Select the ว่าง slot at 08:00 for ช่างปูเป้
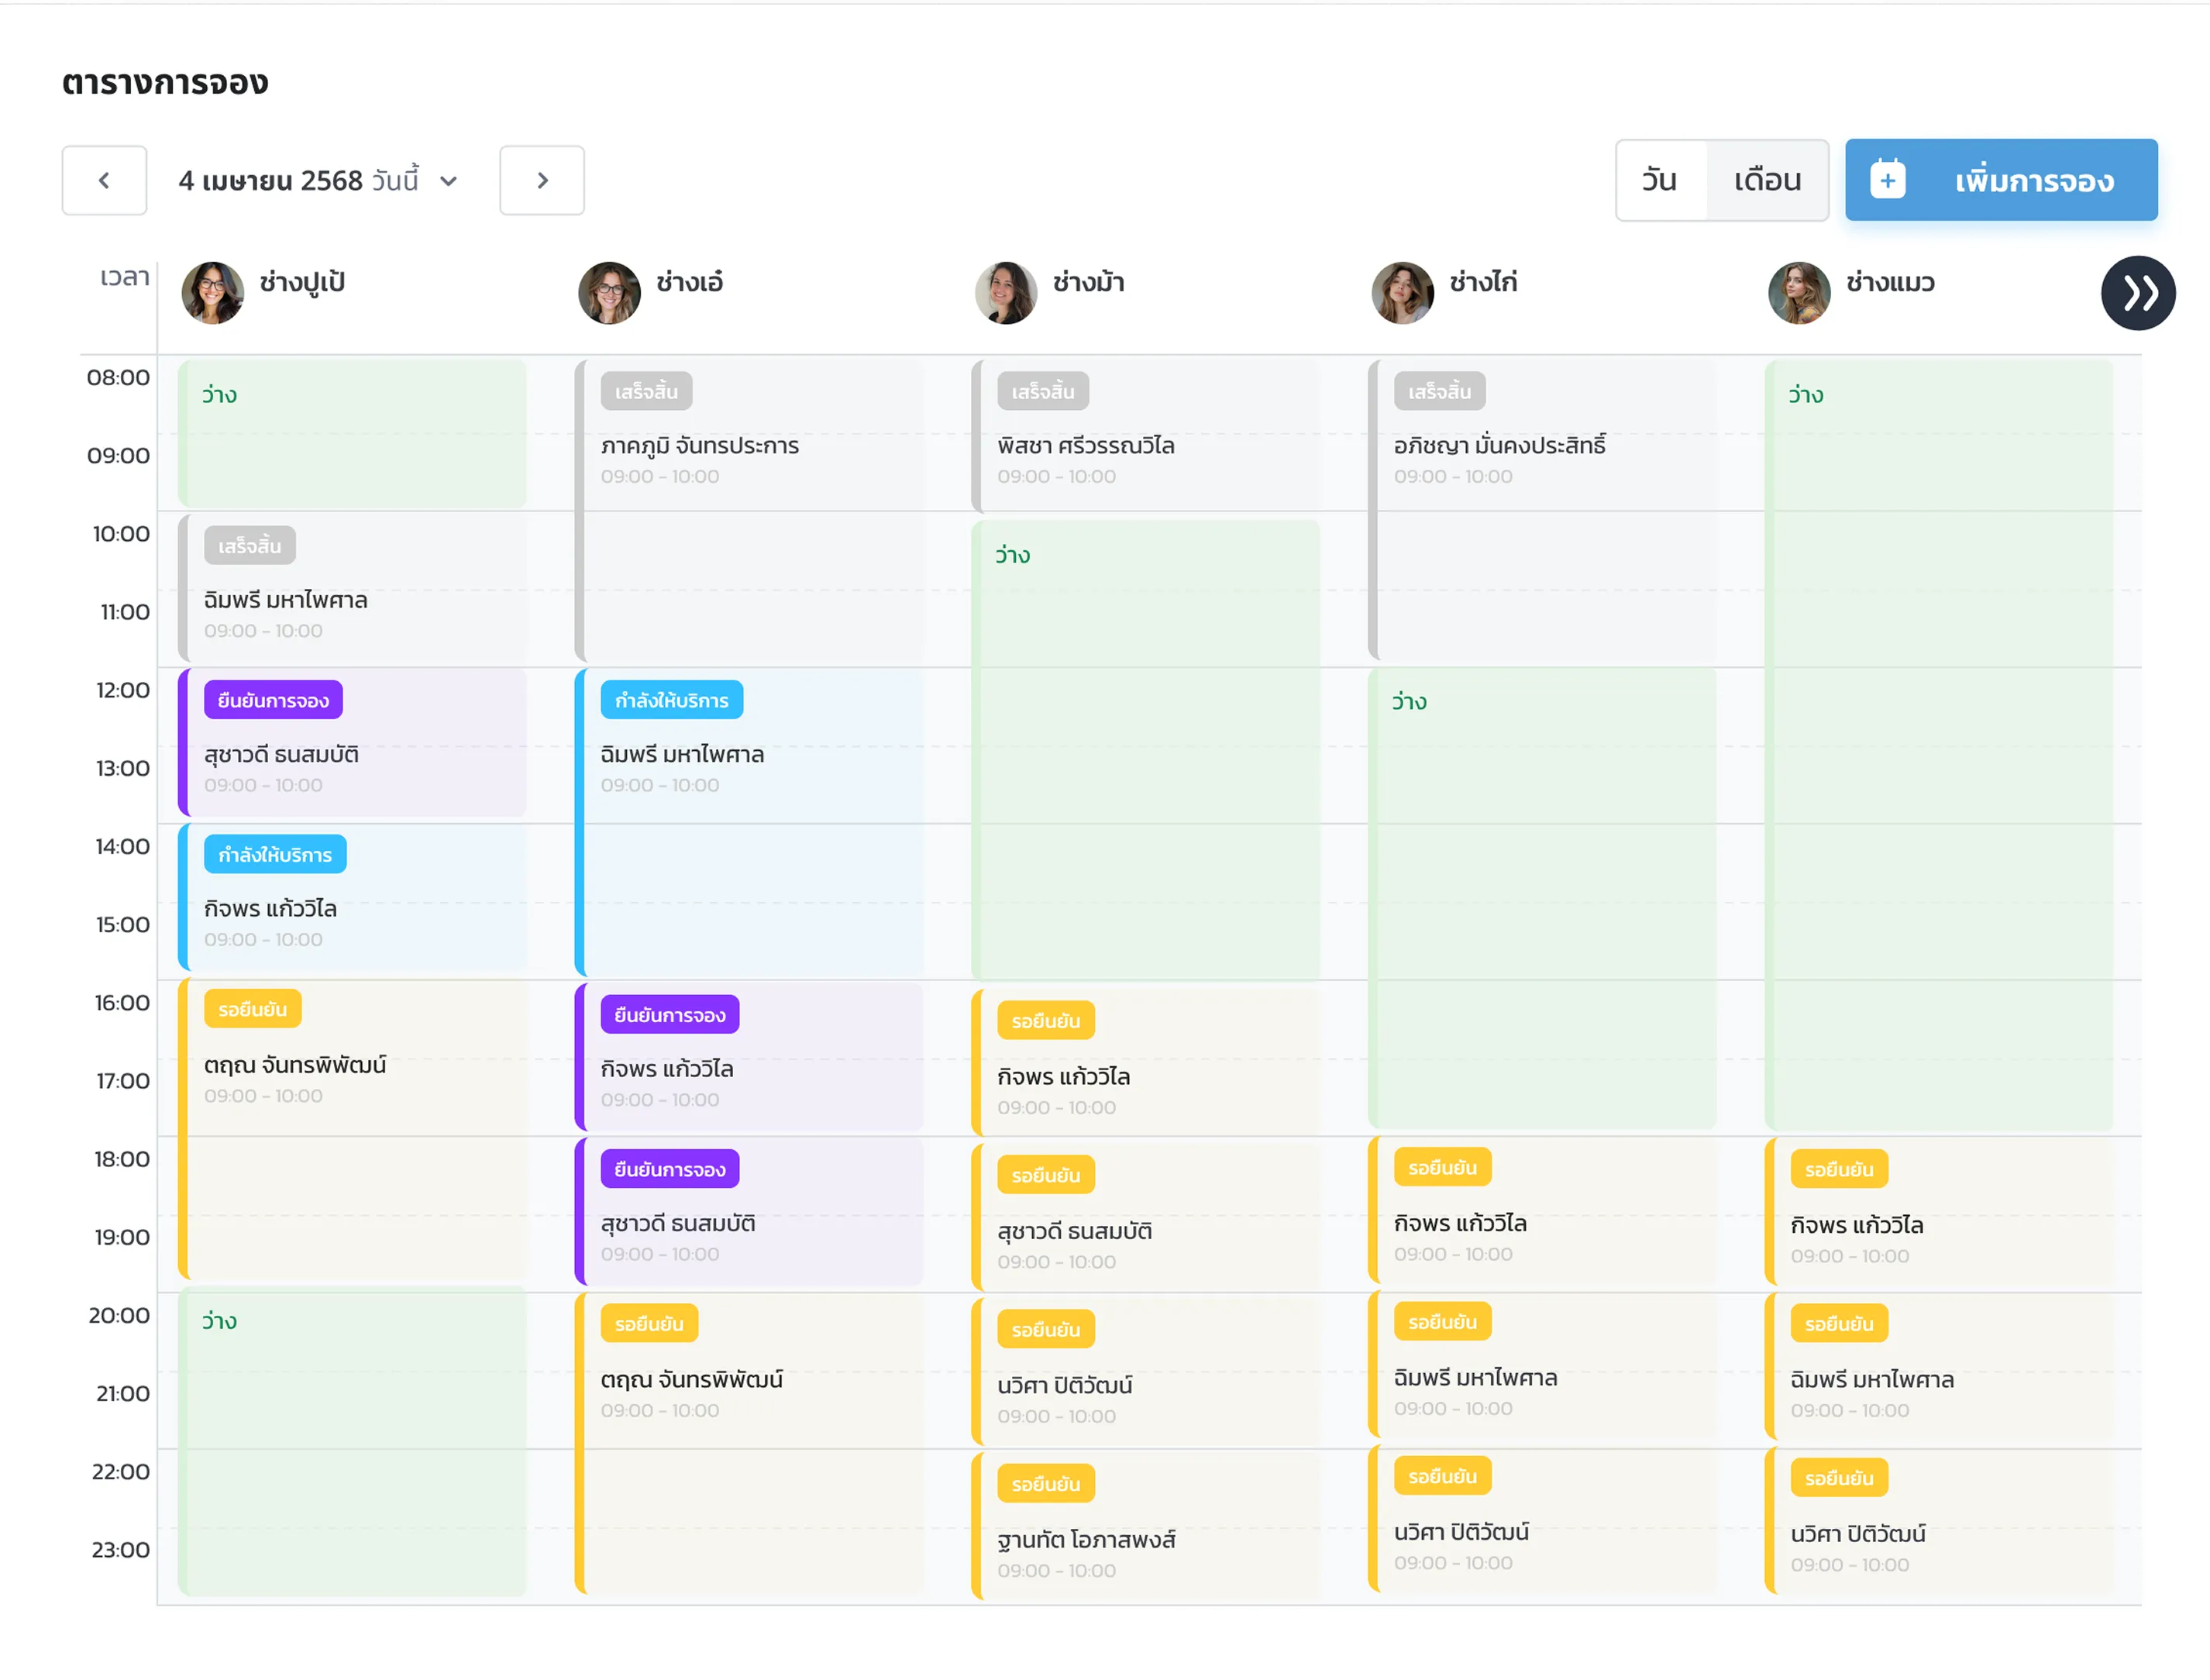This screenshot has width=2210, height=1680. [352, 433]
